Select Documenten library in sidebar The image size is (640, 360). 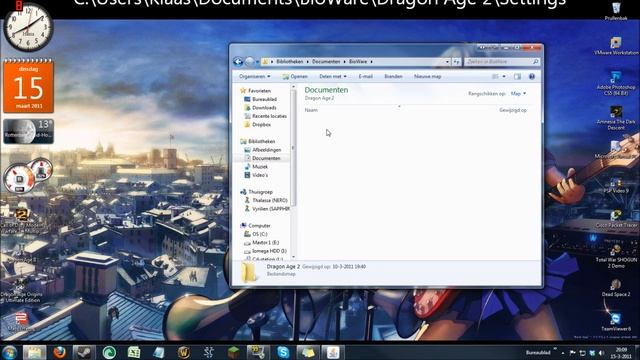pyautogui.click(x=262, y=158)
